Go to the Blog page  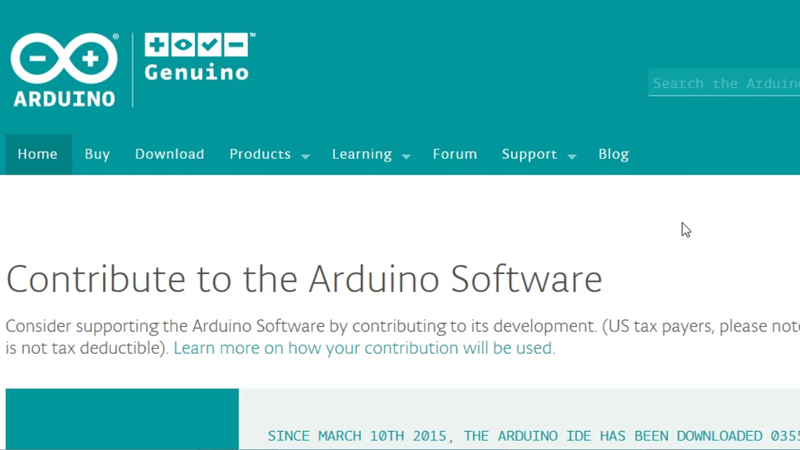pos(613,154)
